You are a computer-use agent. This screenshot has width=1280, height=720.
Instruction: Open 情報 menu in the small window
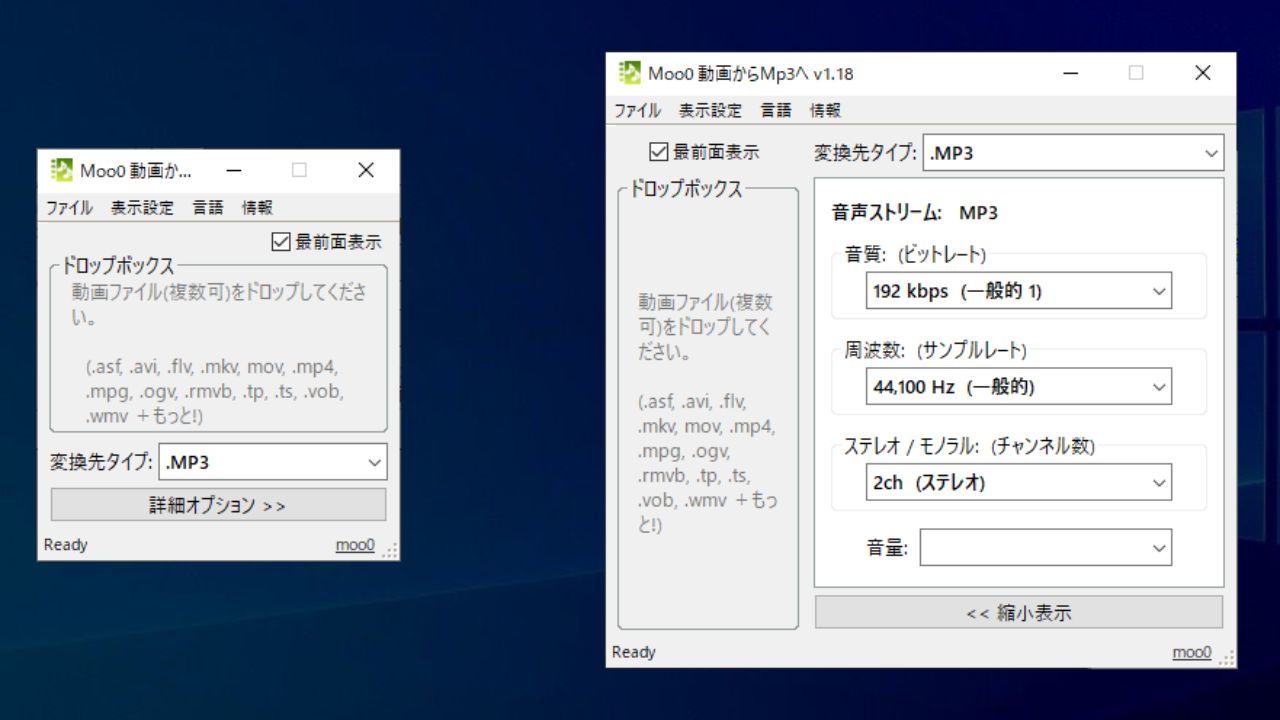click(x=257, y=208)
